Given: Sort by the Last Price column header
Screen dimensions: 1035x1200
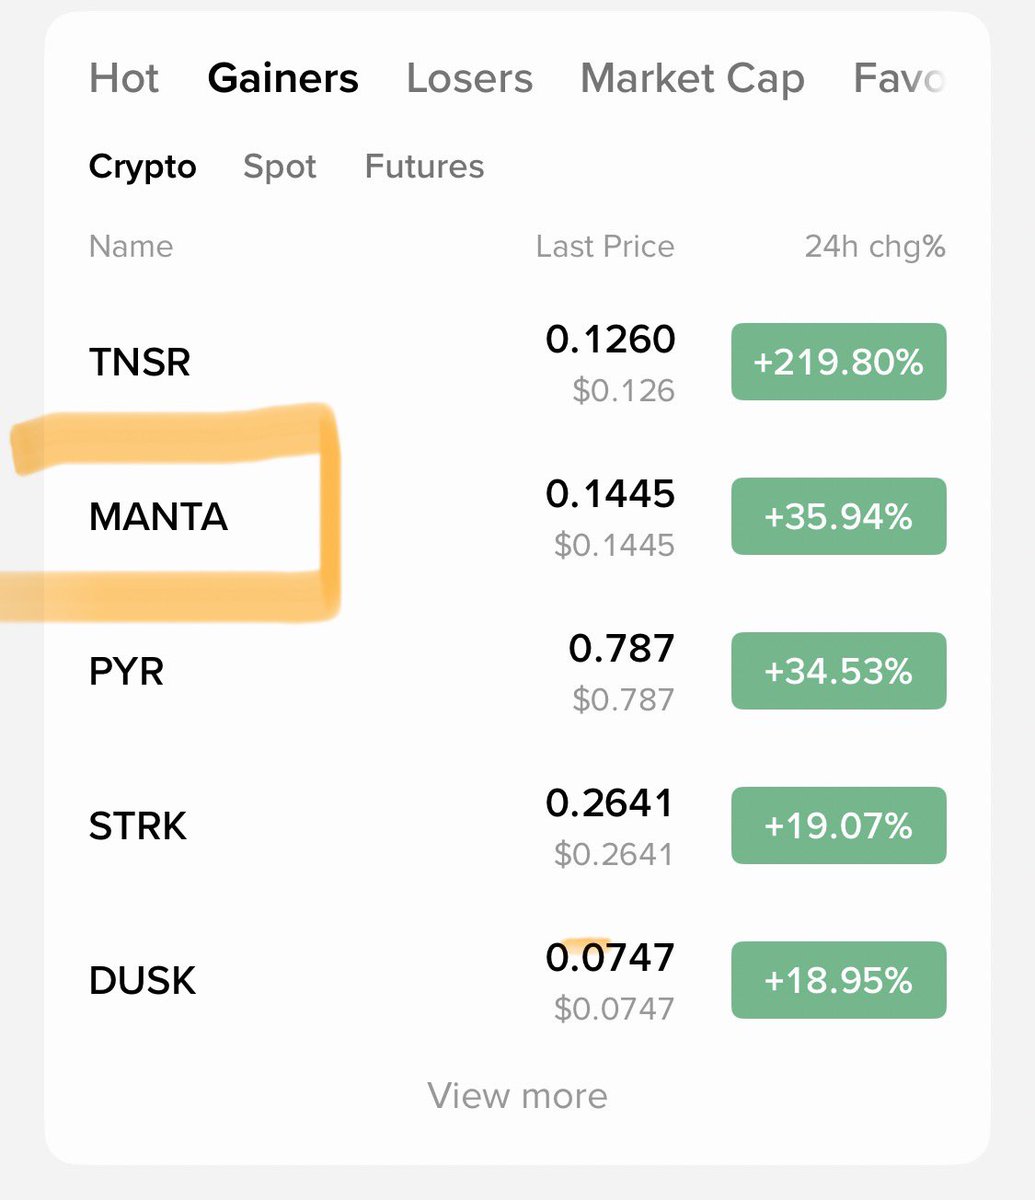Looking at the screenshot, I should tap(605, 246).
